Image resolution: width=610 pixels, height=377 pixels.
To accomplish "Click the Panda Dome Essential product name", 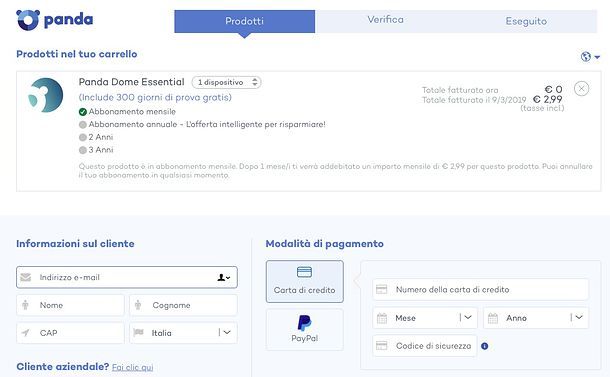I will coord(131,82).
